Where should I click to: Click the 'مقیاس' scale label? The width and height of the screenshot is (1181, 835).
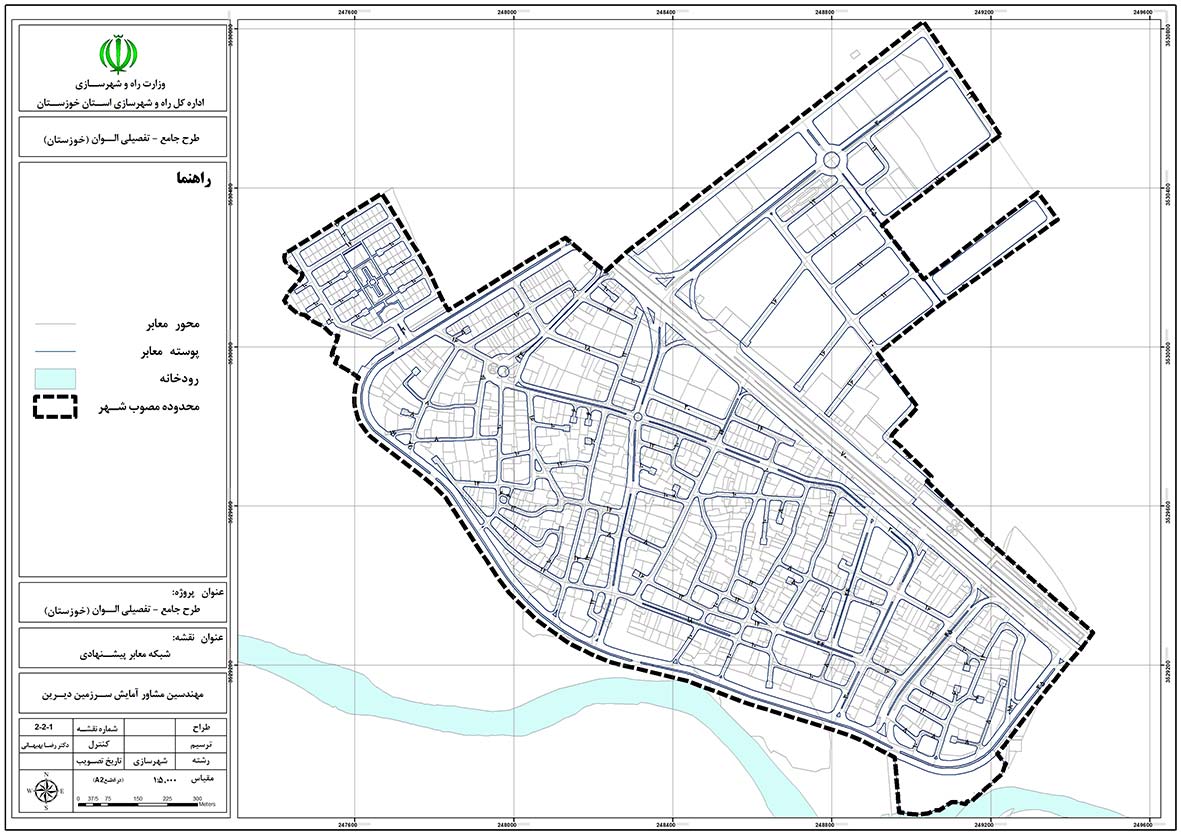203,779
